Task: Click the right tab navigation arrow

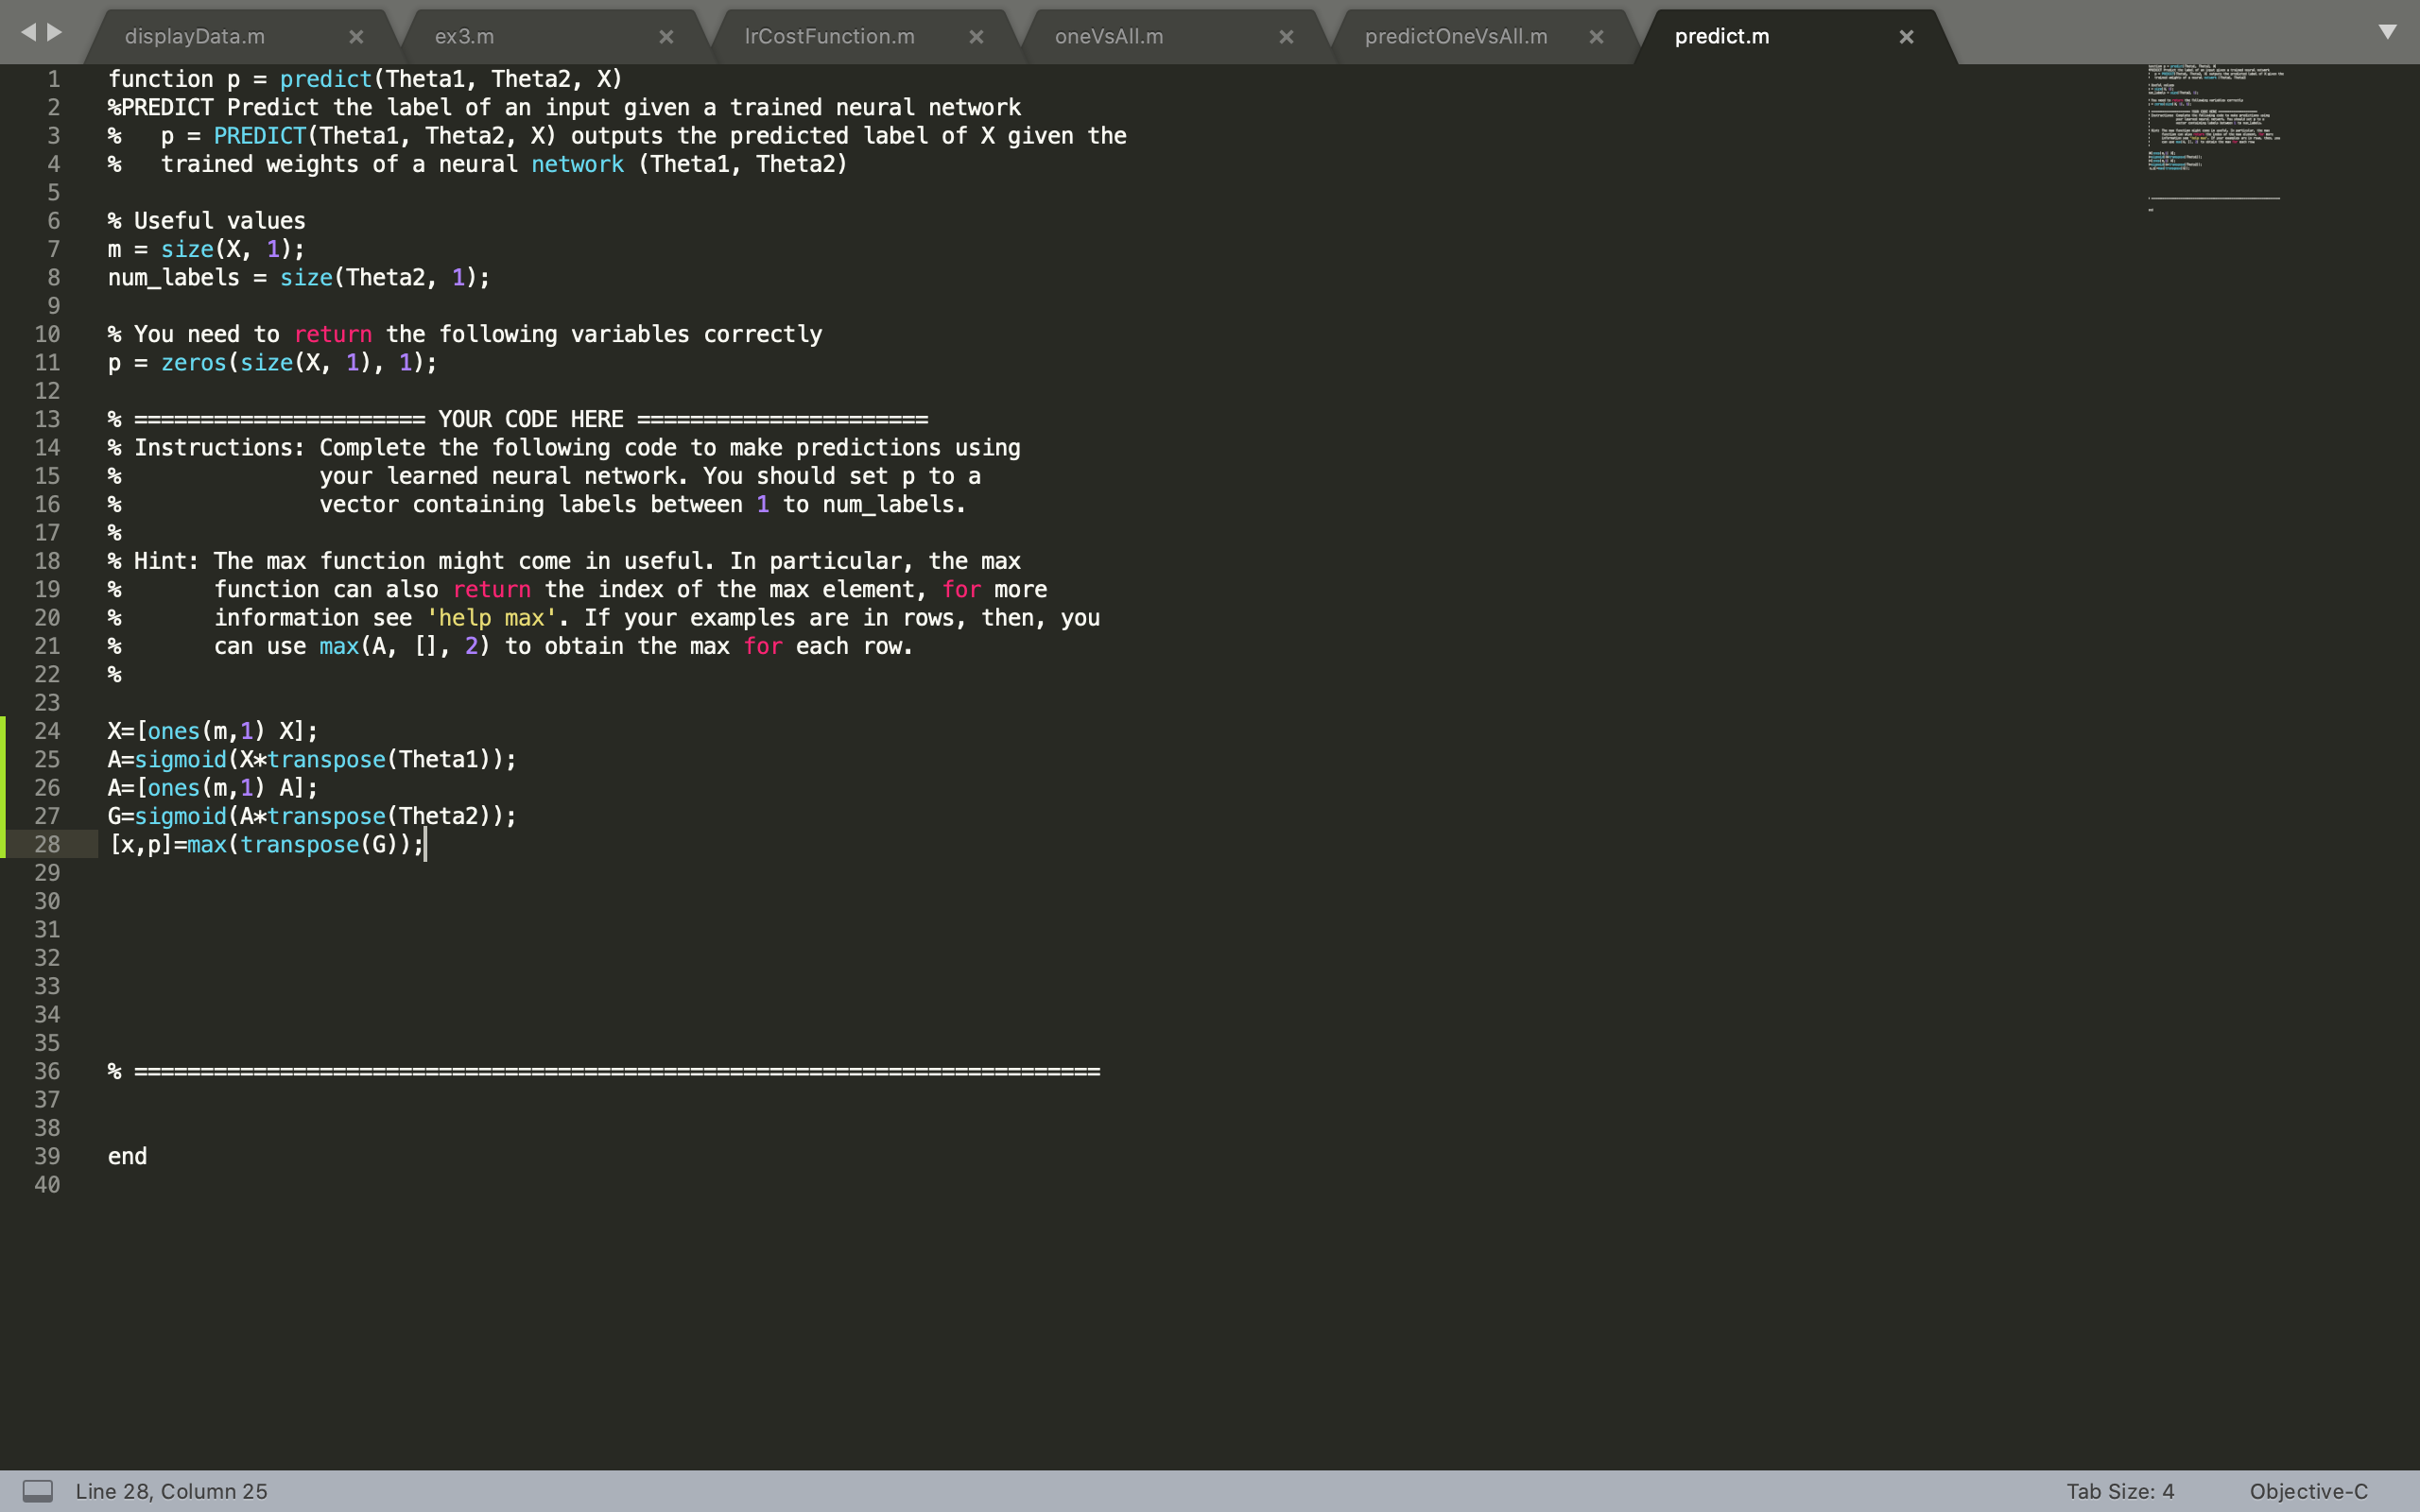Action: click(x=56, y=32)
